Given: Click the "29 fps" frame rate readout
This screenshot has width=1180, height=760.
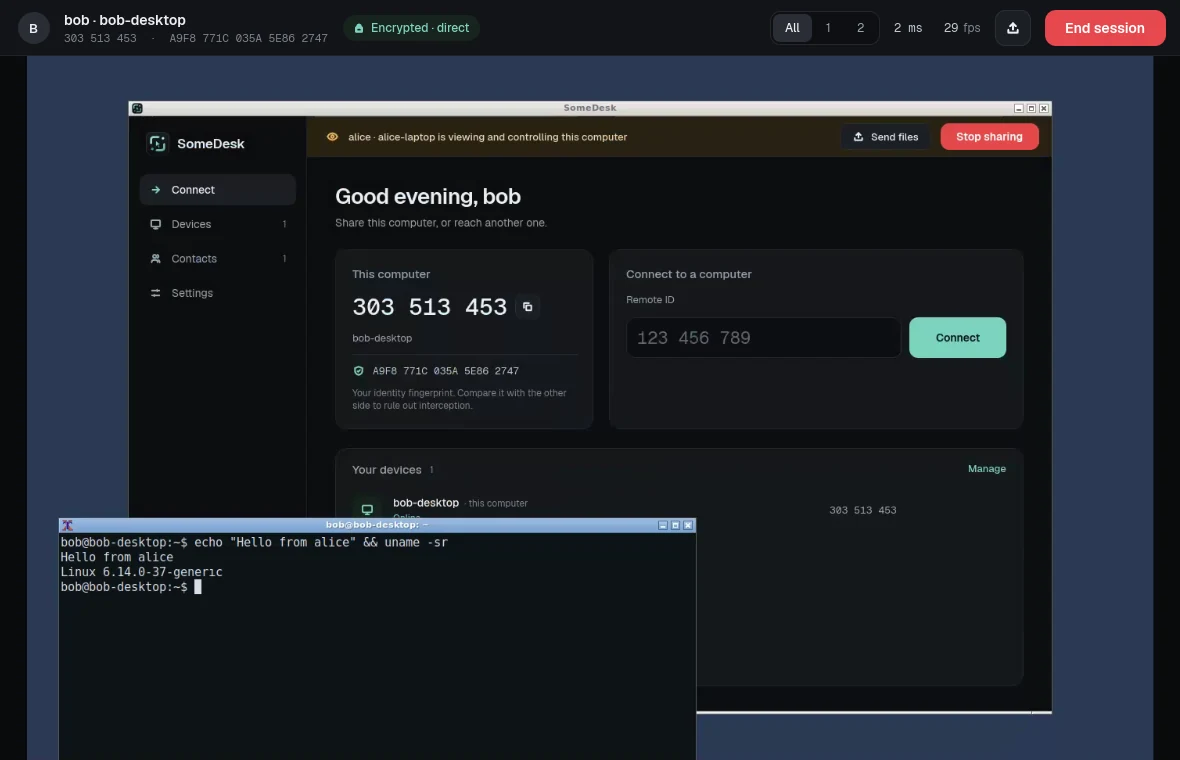Looking at the screenshot, I should [x=962, y=28].
